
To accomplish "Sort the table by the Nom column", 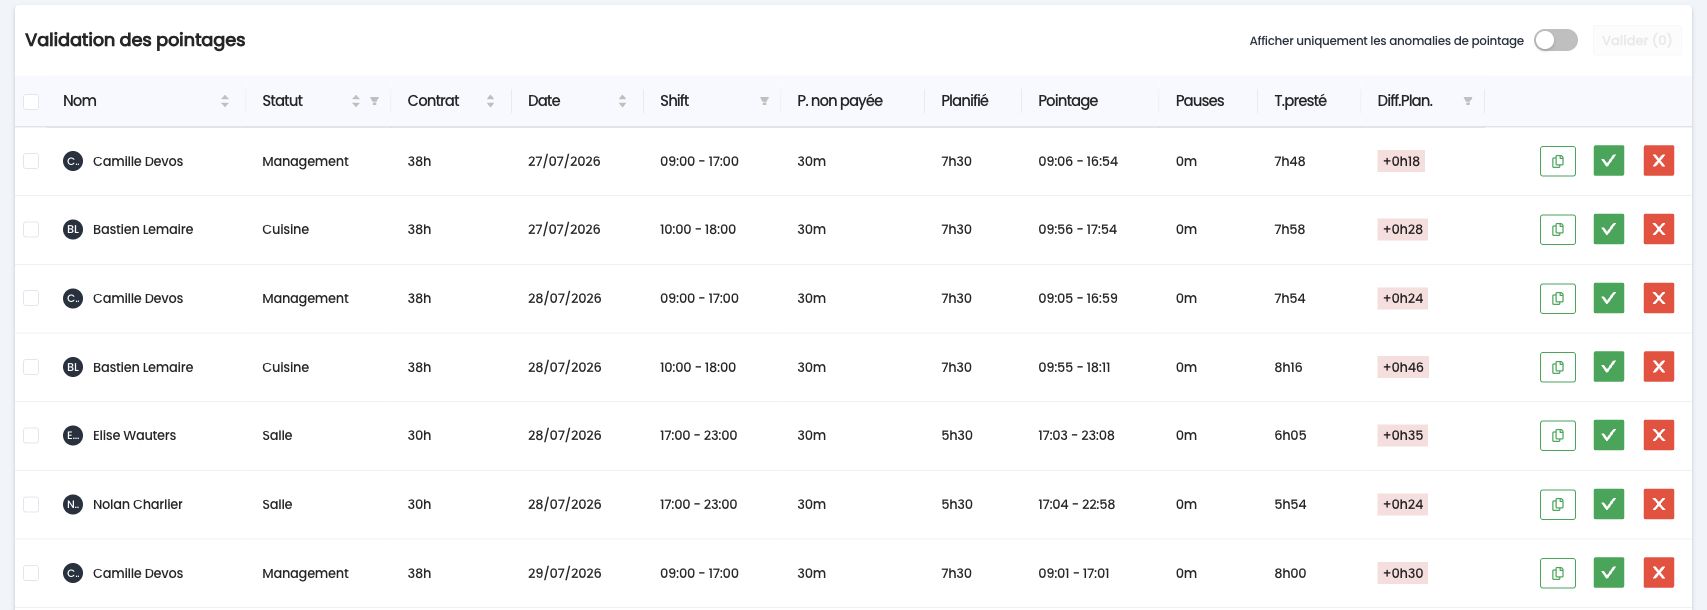I will click(x=225, y=101).
